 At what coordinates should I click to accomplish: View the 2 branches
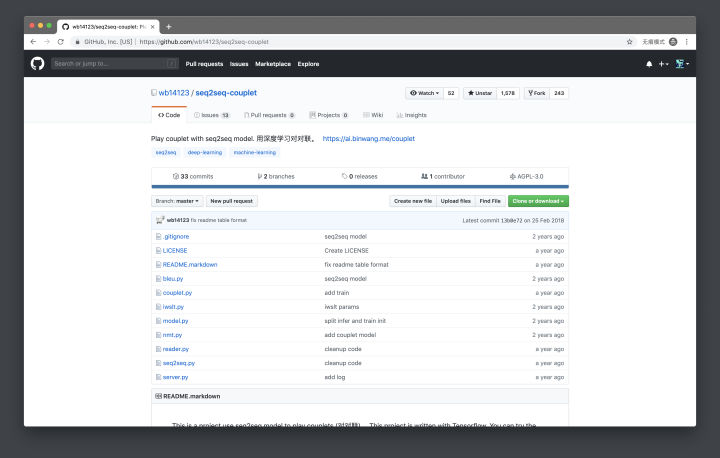[x=276, y=176]
